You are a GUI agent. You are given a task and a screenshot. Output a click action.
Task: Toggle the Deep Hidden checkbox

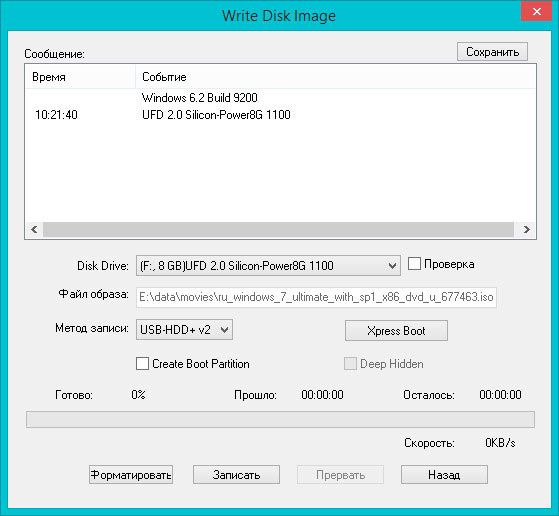[350, 364]
